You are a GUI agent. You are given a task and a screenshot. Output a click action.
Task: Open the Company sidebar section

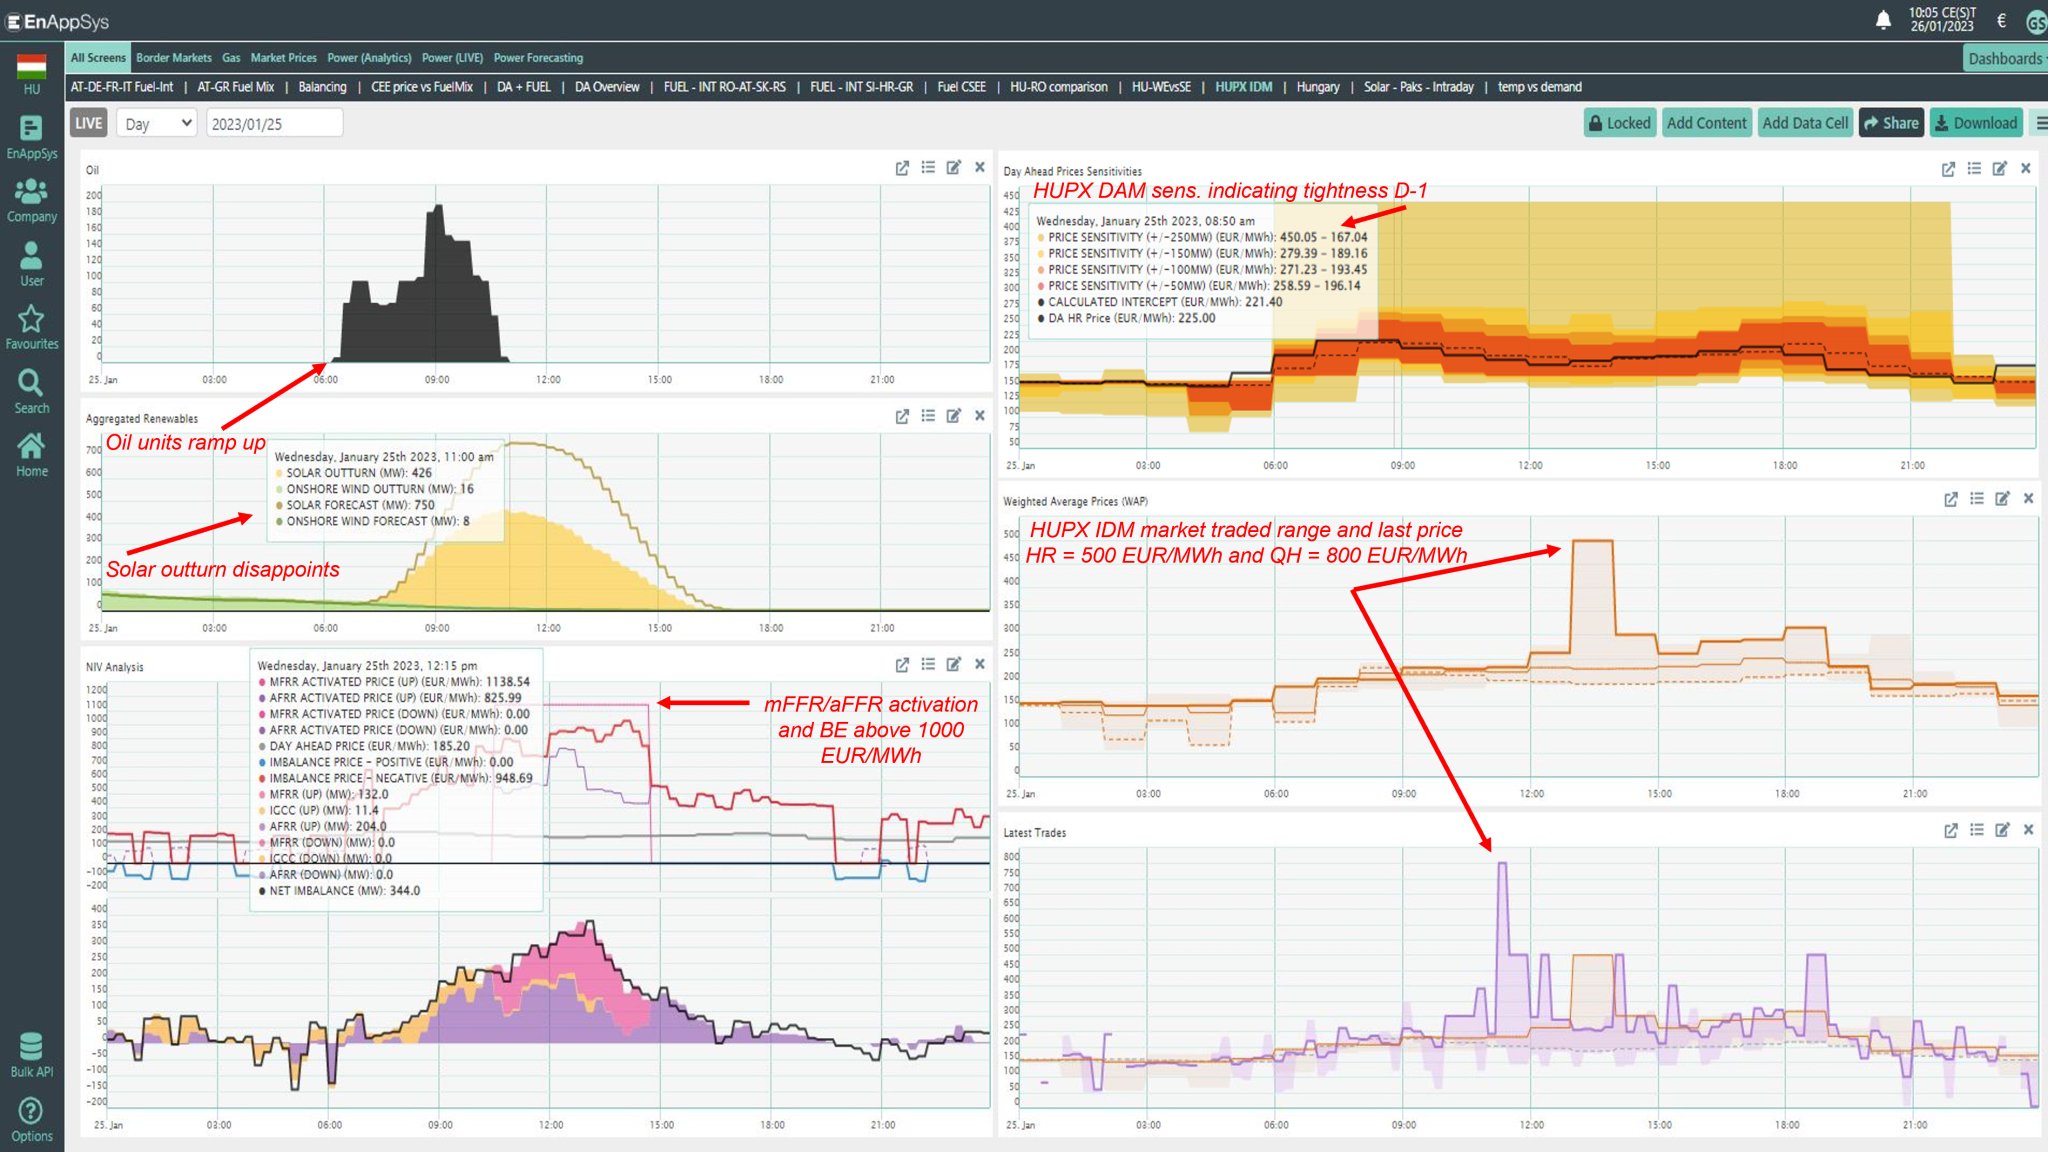coord(32,201)
